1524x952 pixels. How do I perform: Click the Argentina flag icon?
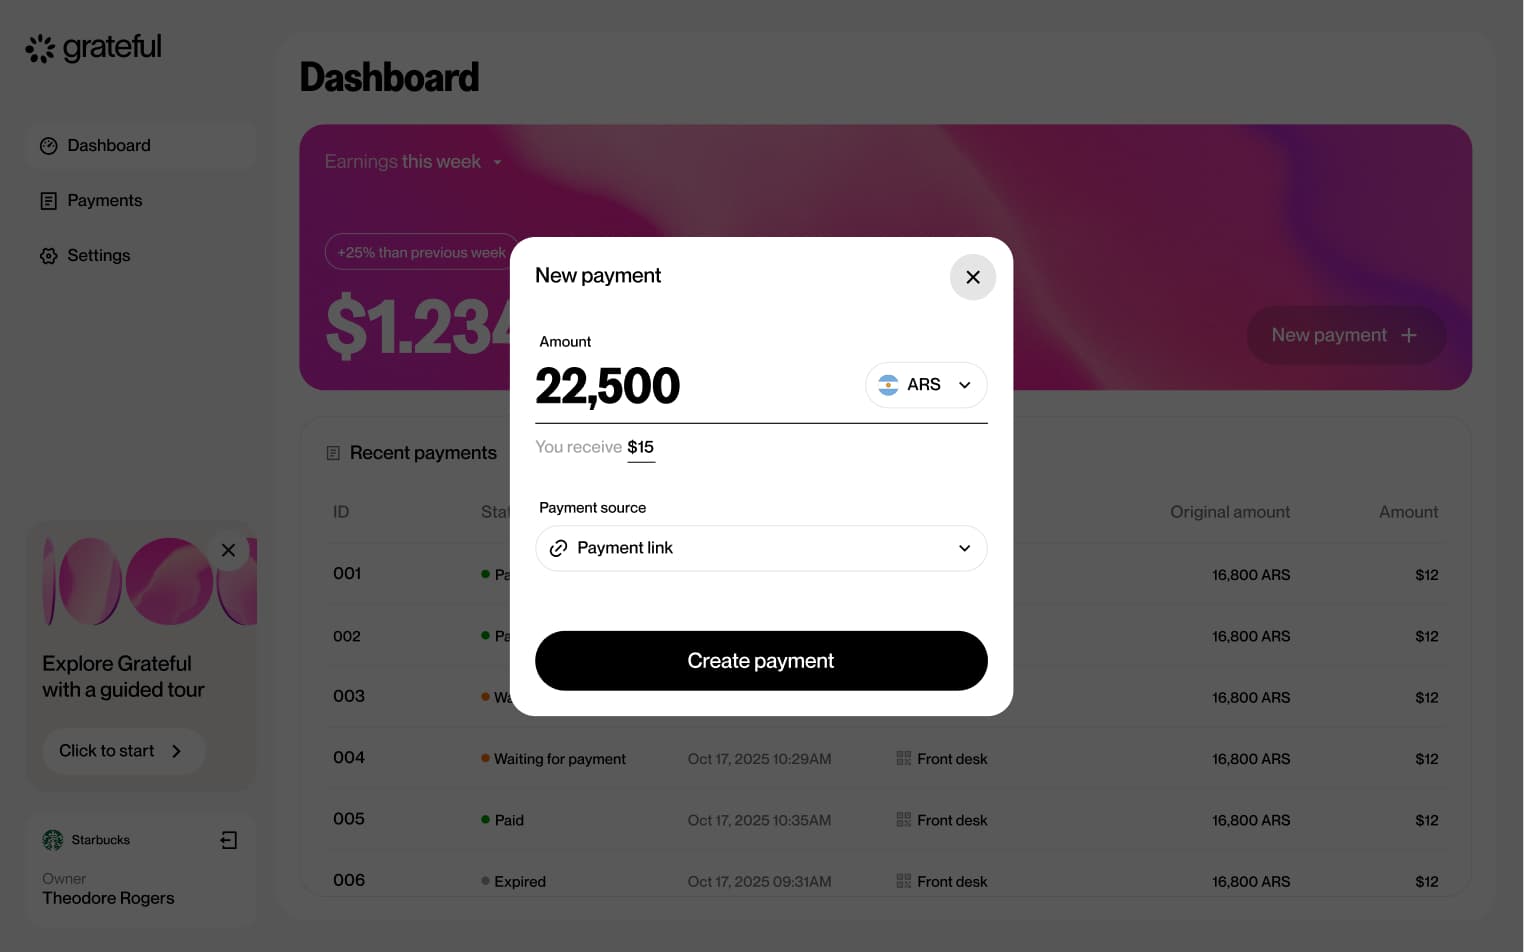click(888, 385)
